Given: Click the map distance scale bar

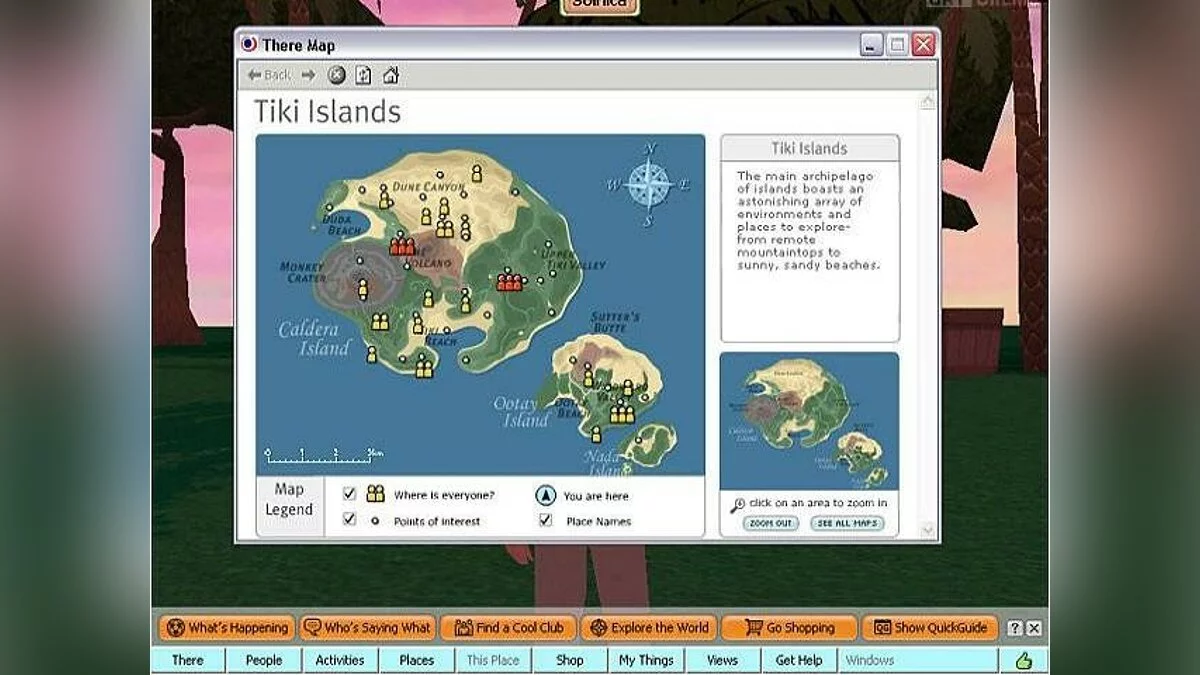Looking at the screenshot, I should (324, 456).
